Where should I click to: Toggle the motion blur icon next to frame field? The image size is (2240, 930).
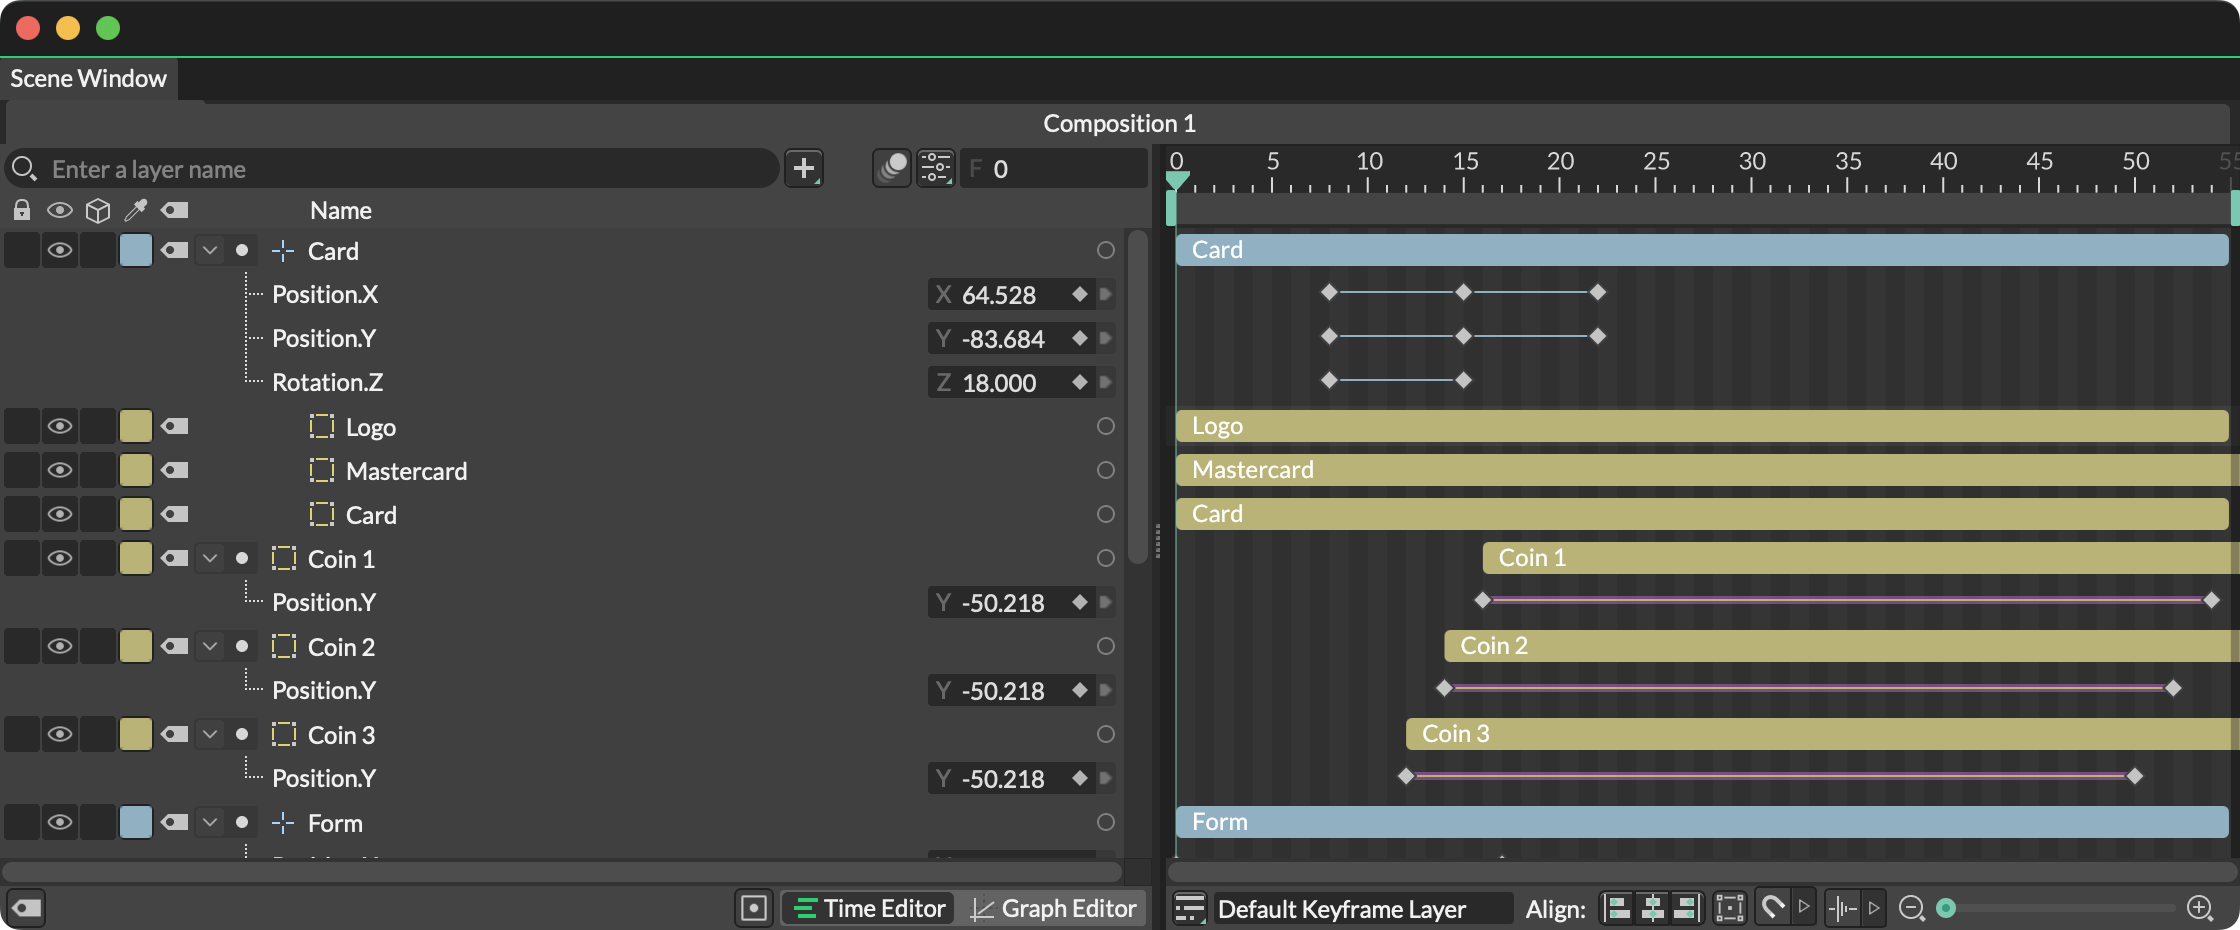pyautogui.click(x=891, y=168)
